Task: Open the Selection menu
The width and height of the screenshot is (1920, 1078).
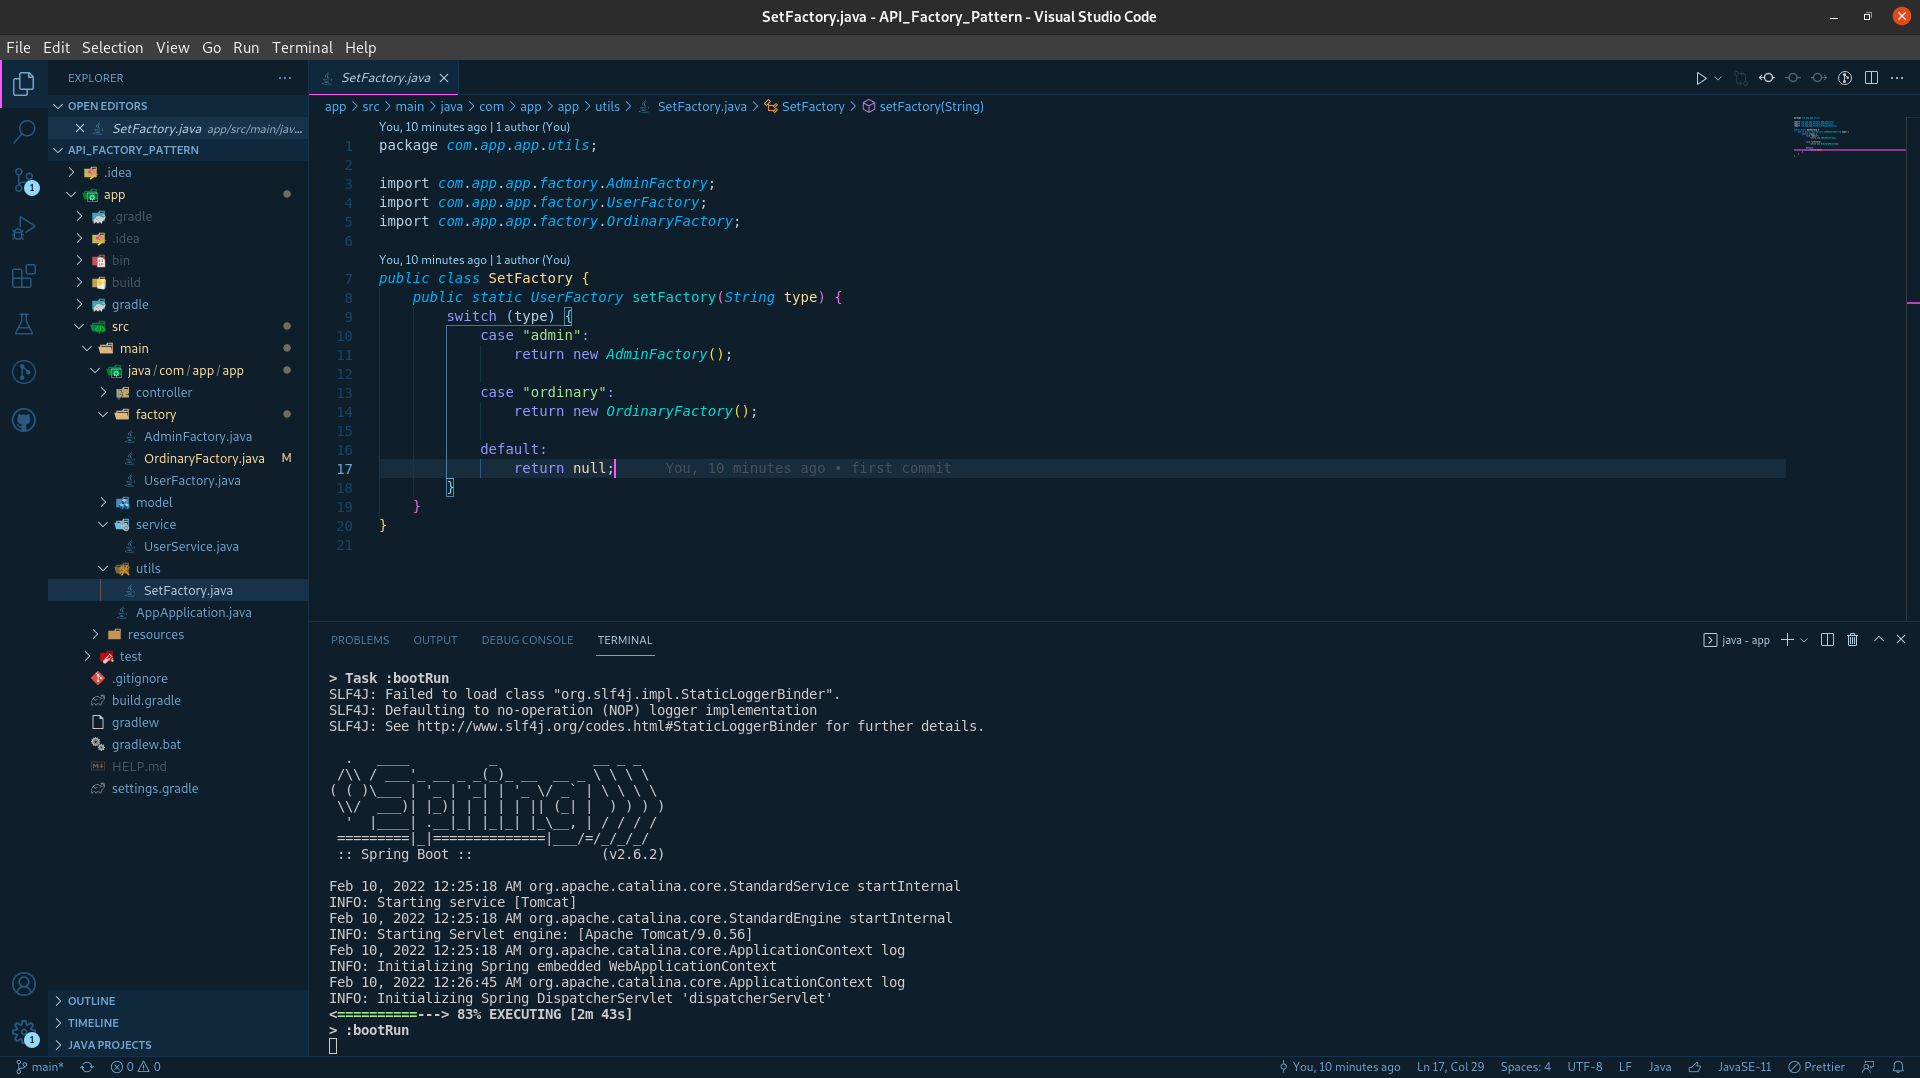Action: tap(112, 48)
